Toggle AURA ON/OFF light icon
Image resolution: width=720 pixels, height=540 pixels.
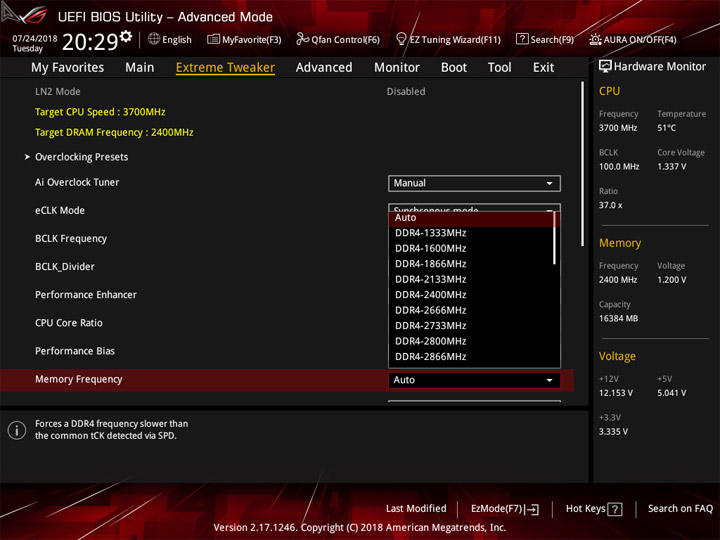595,39
